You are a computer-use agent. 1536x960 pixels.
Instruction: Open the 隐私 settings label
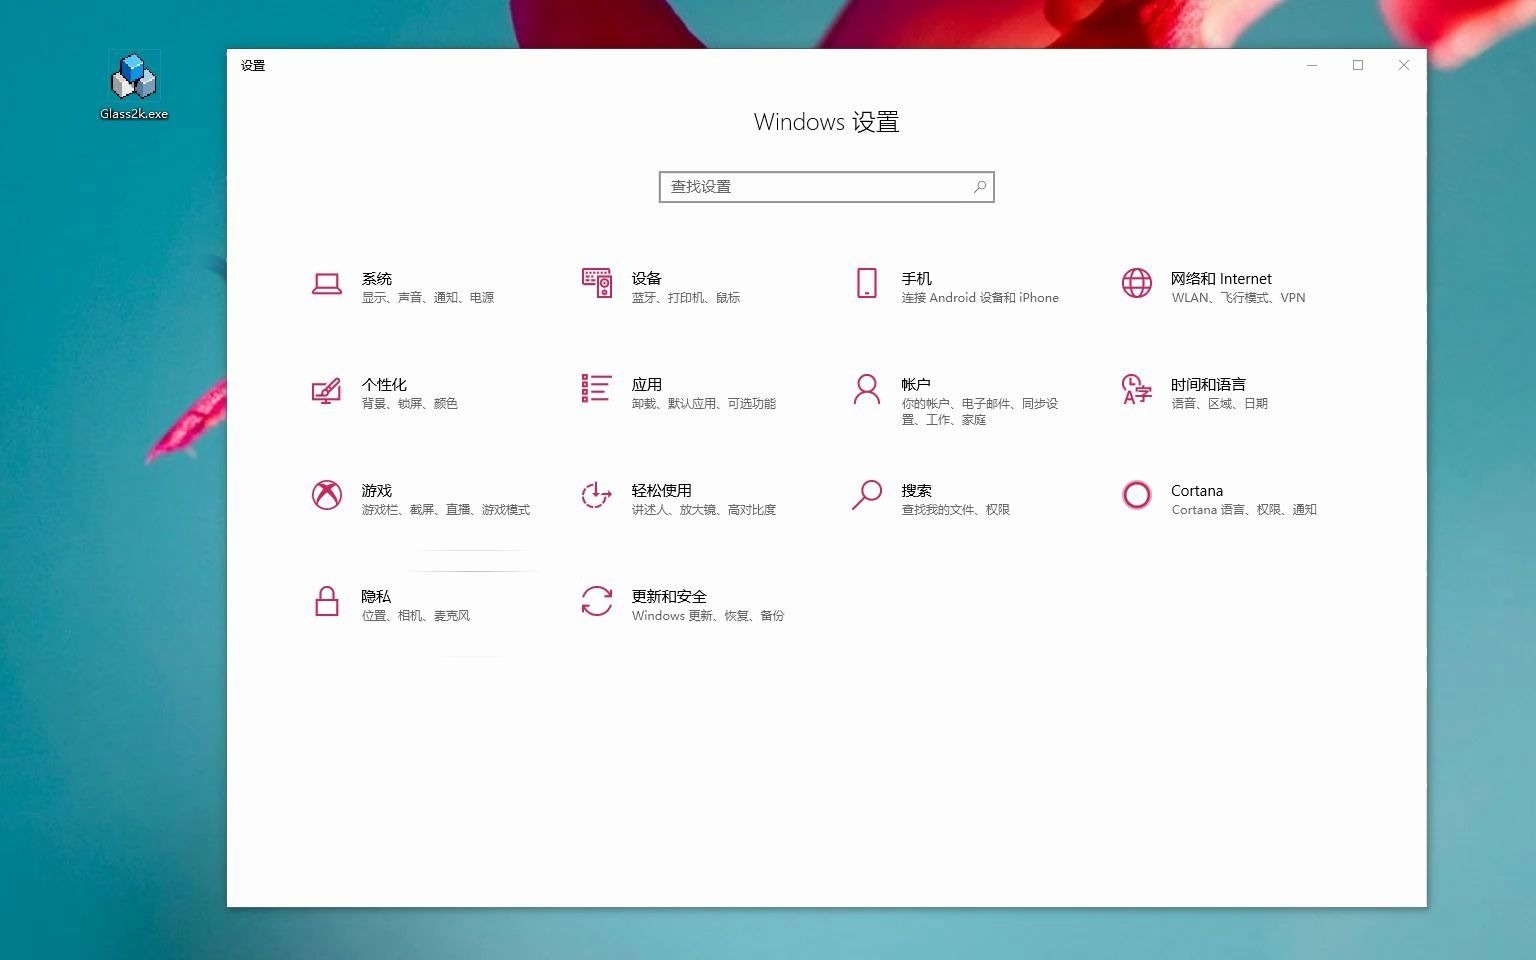coord(376,597)
